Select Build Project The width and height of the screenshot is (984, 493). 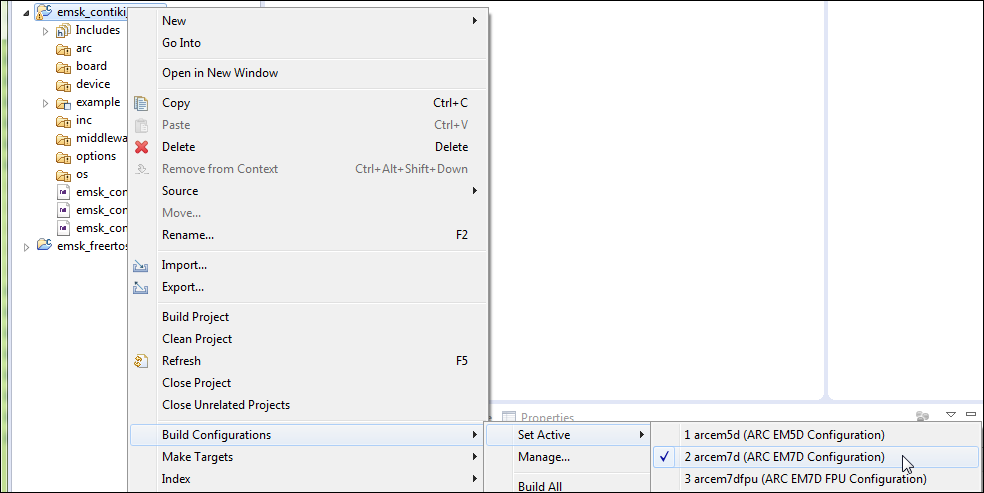[x=308, y=317]
